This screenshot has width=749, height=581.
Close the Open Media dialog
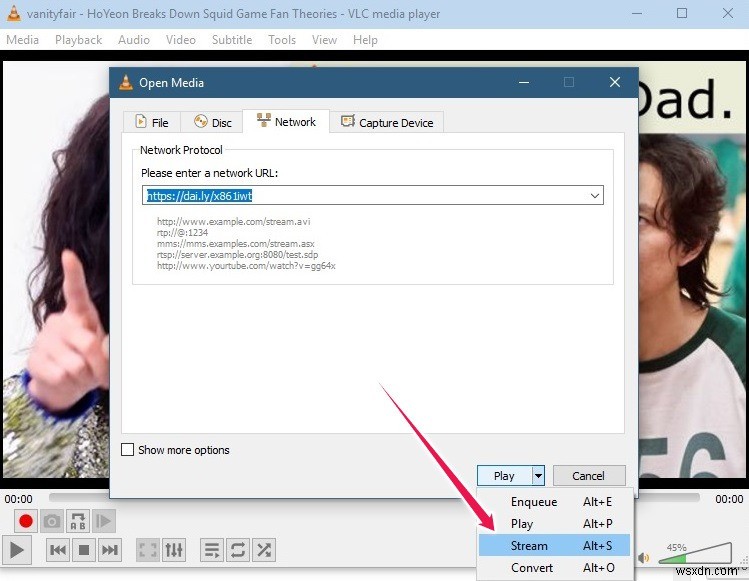[x=615, y=82]
